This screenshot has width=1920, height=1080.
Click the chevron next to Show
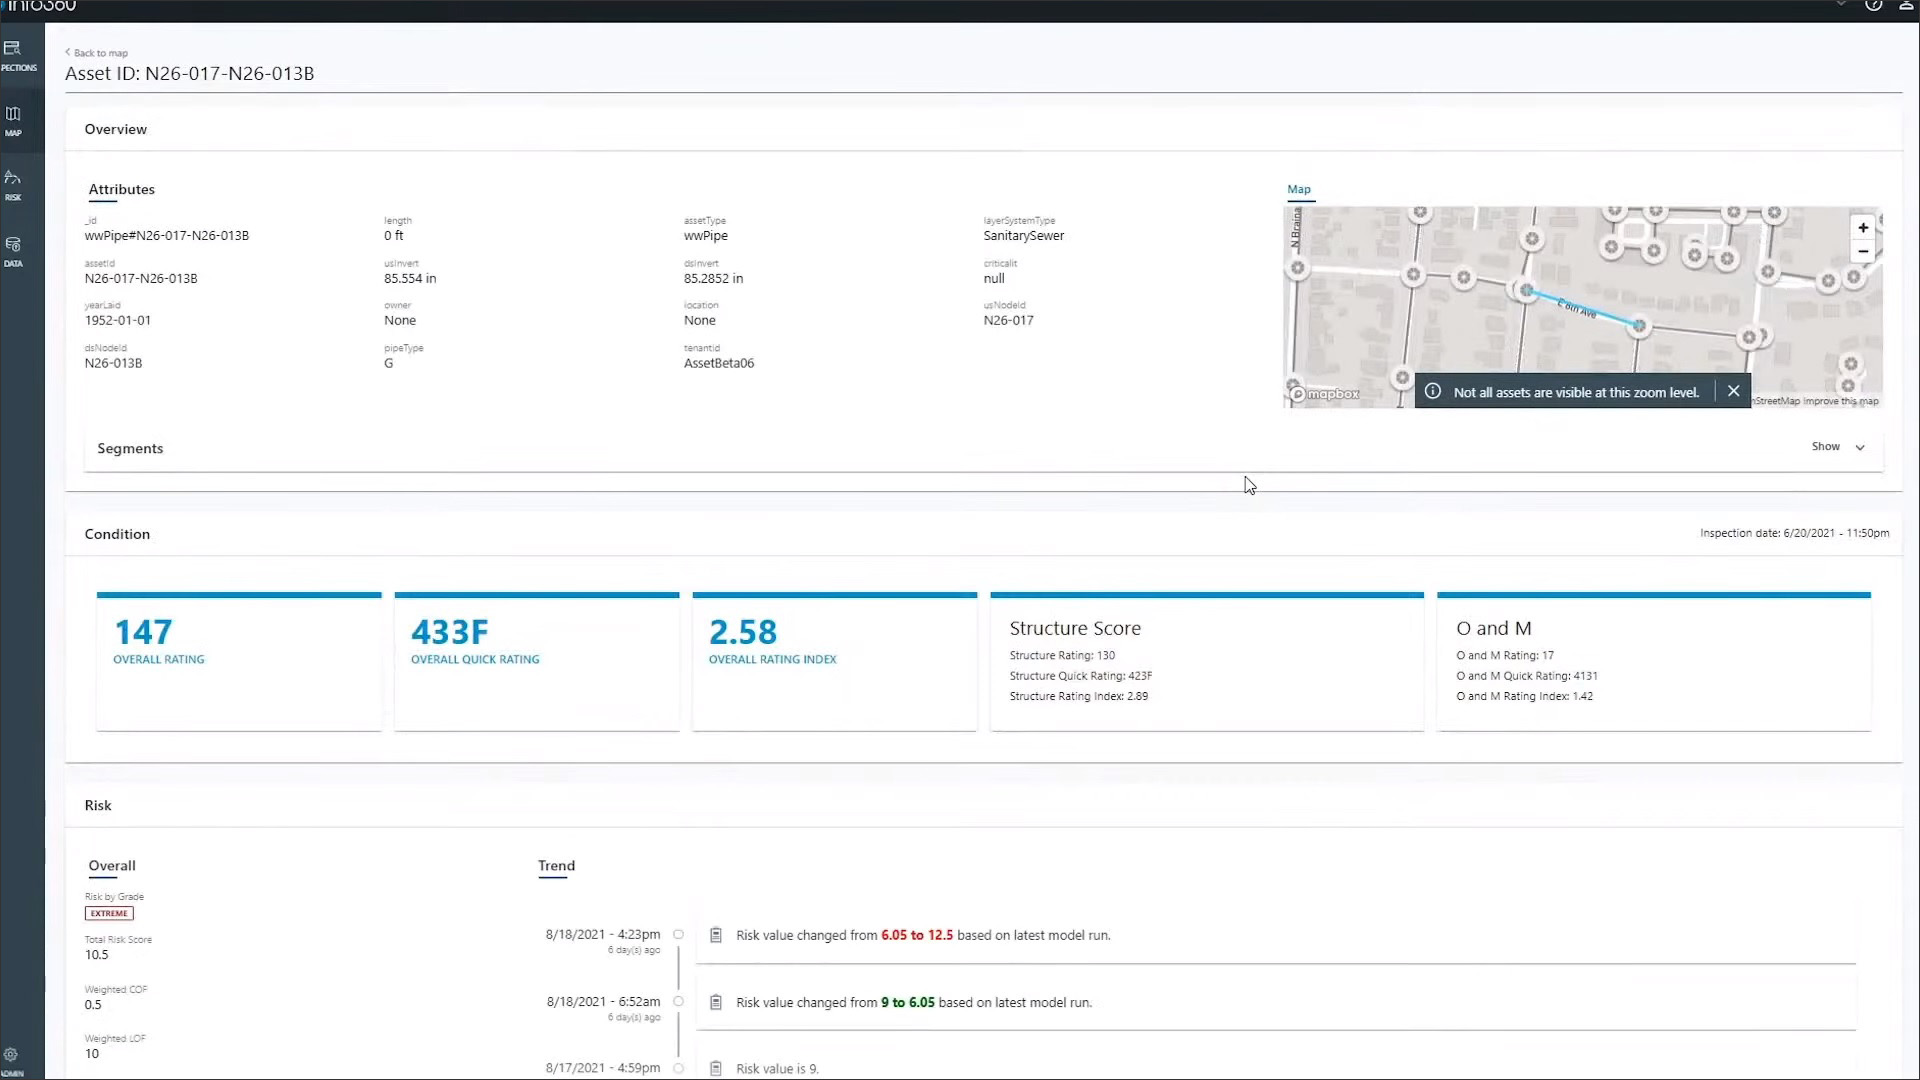point(1860,447)
